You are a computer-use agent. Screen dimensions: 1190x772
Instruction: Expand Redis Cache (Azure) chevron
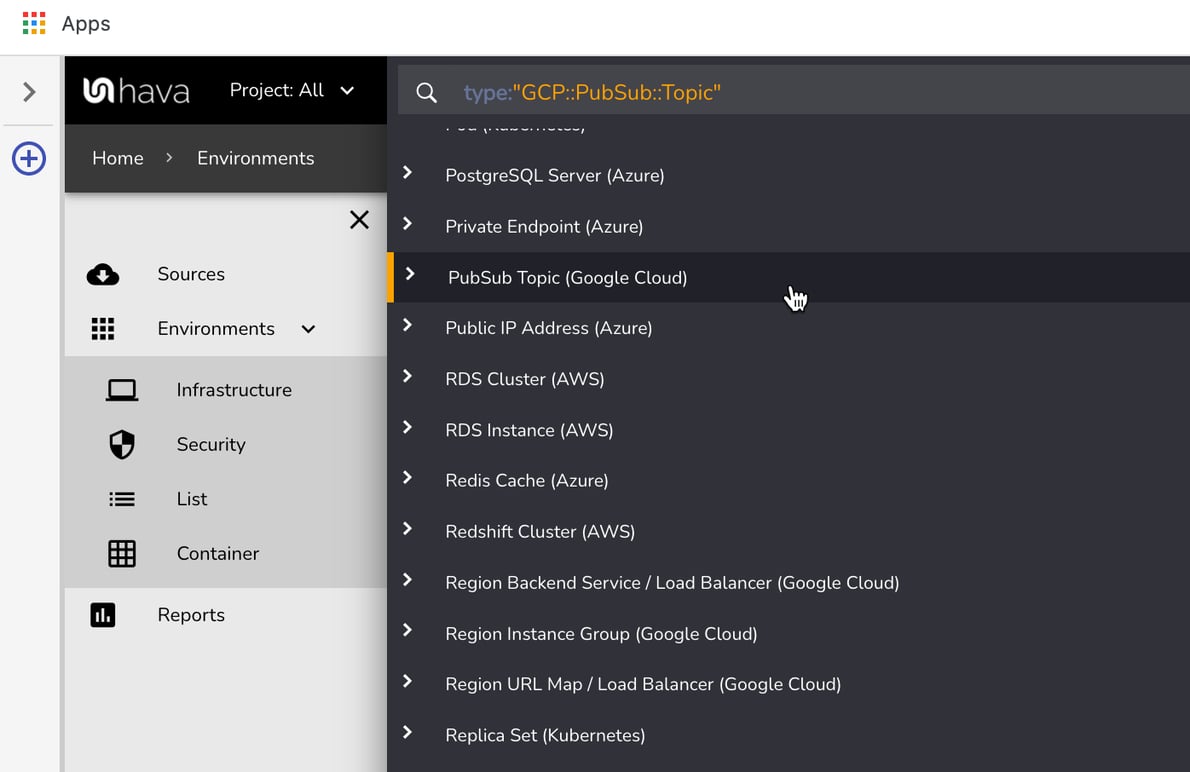click(x=409, y=480)
